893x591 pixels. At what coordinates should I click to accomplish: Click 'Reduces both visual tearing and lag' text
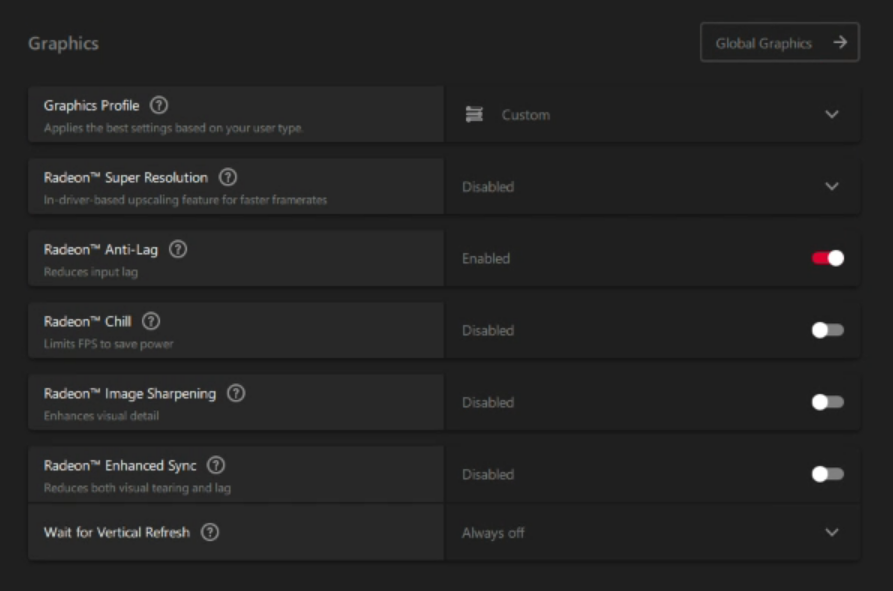[137, 488]
